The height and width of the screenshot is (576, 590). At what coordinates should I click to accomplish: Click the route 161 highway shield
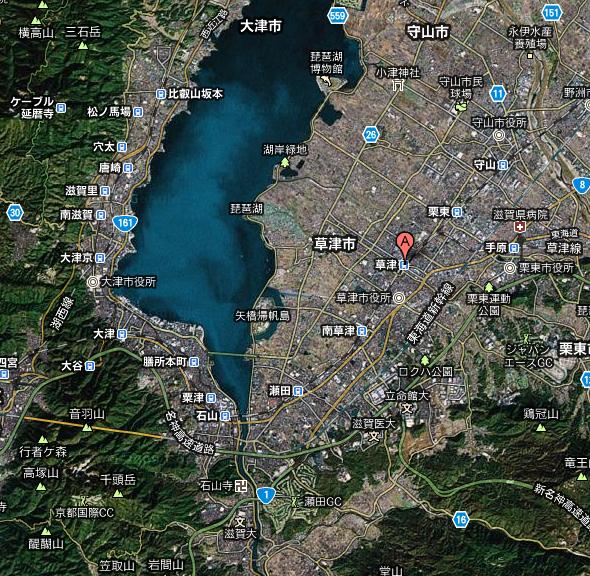[x=125, y=223]
